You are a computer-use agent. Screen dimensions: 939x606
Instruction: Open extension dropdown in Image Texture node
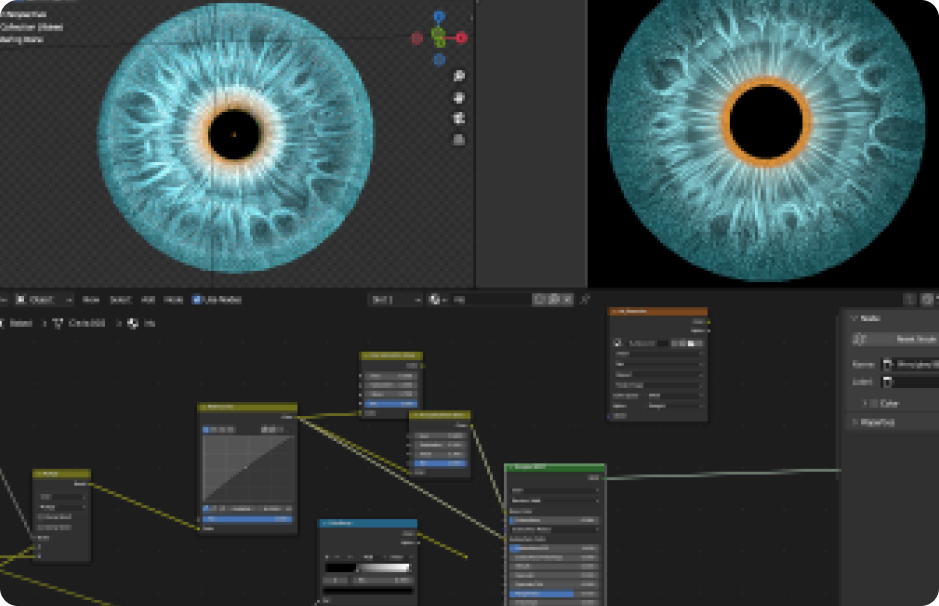point(658,375)
